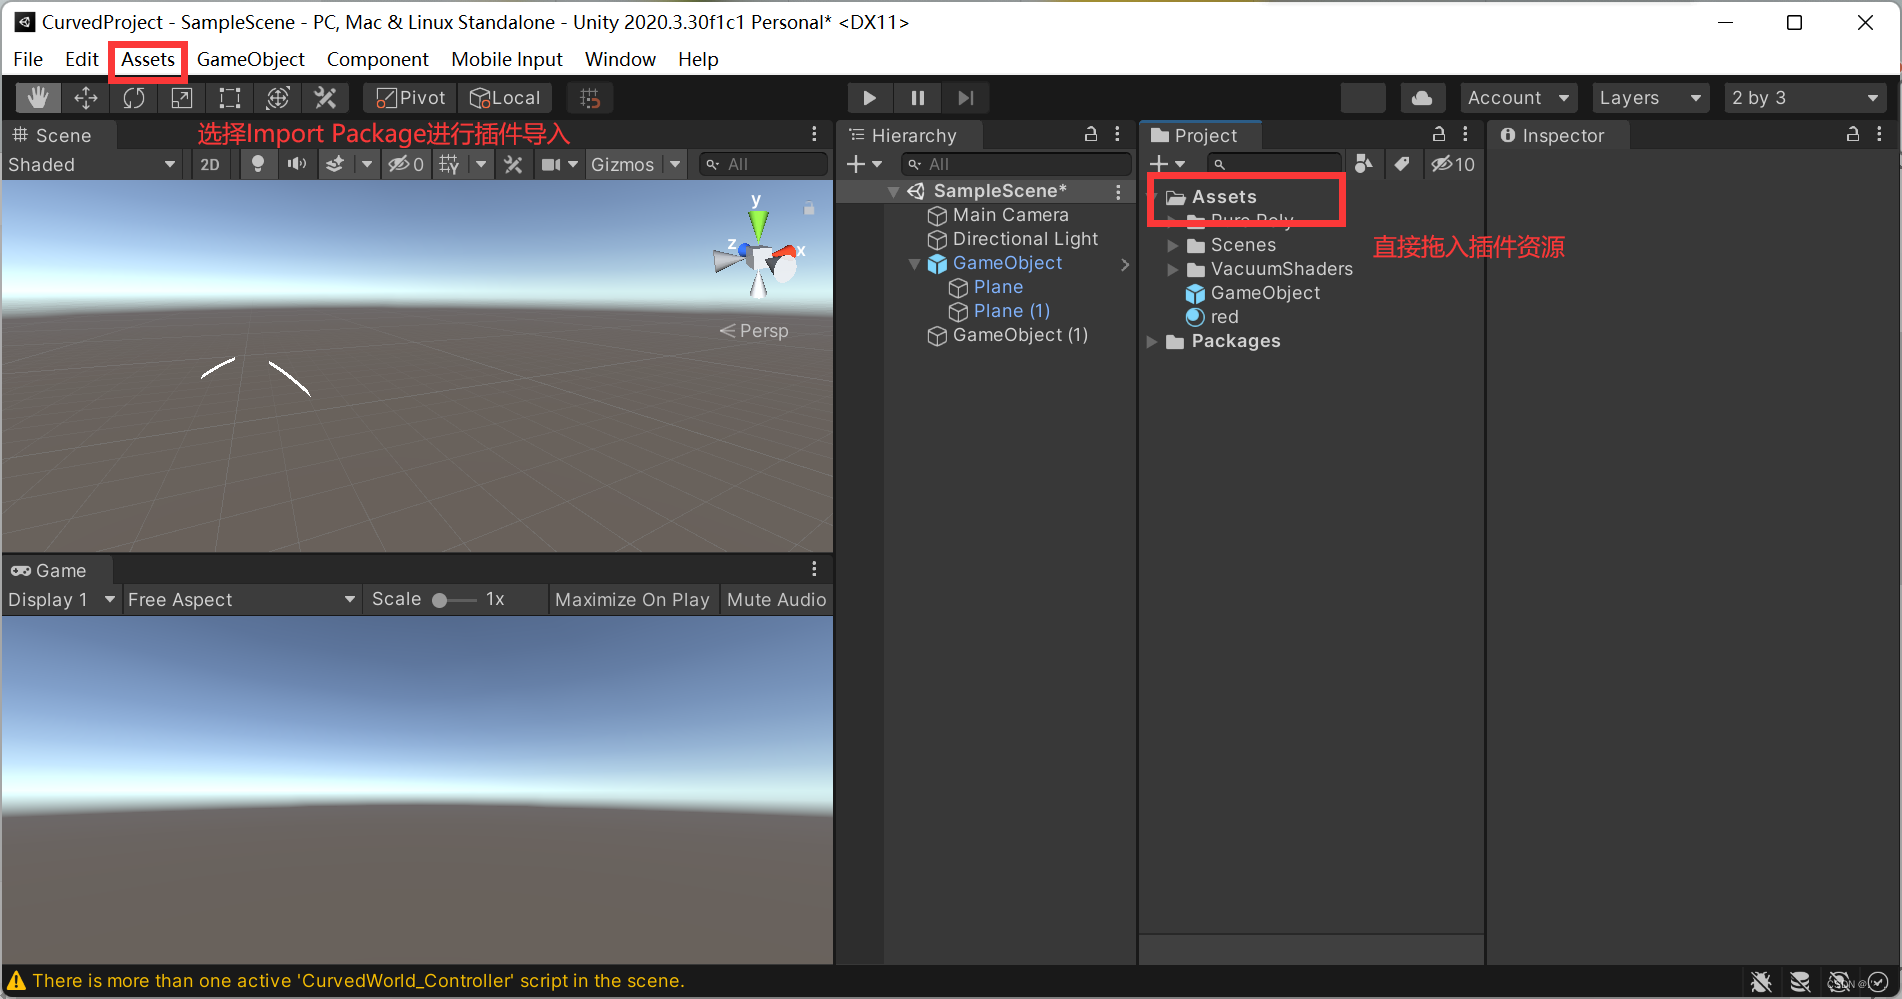Expand the Packages folder
This screenshot has width=1902, height=999.
[x=1152, y=342]
